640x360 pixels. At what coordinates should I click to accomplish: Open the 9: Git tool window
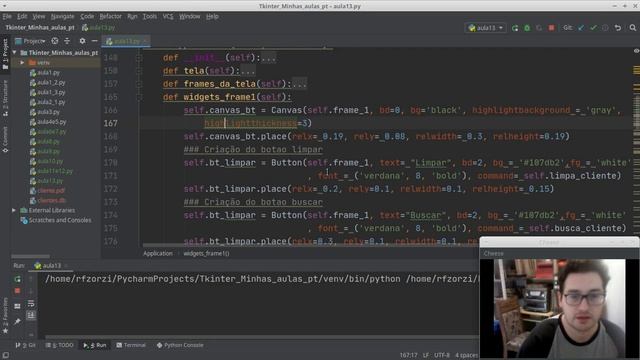coord(26,345)
